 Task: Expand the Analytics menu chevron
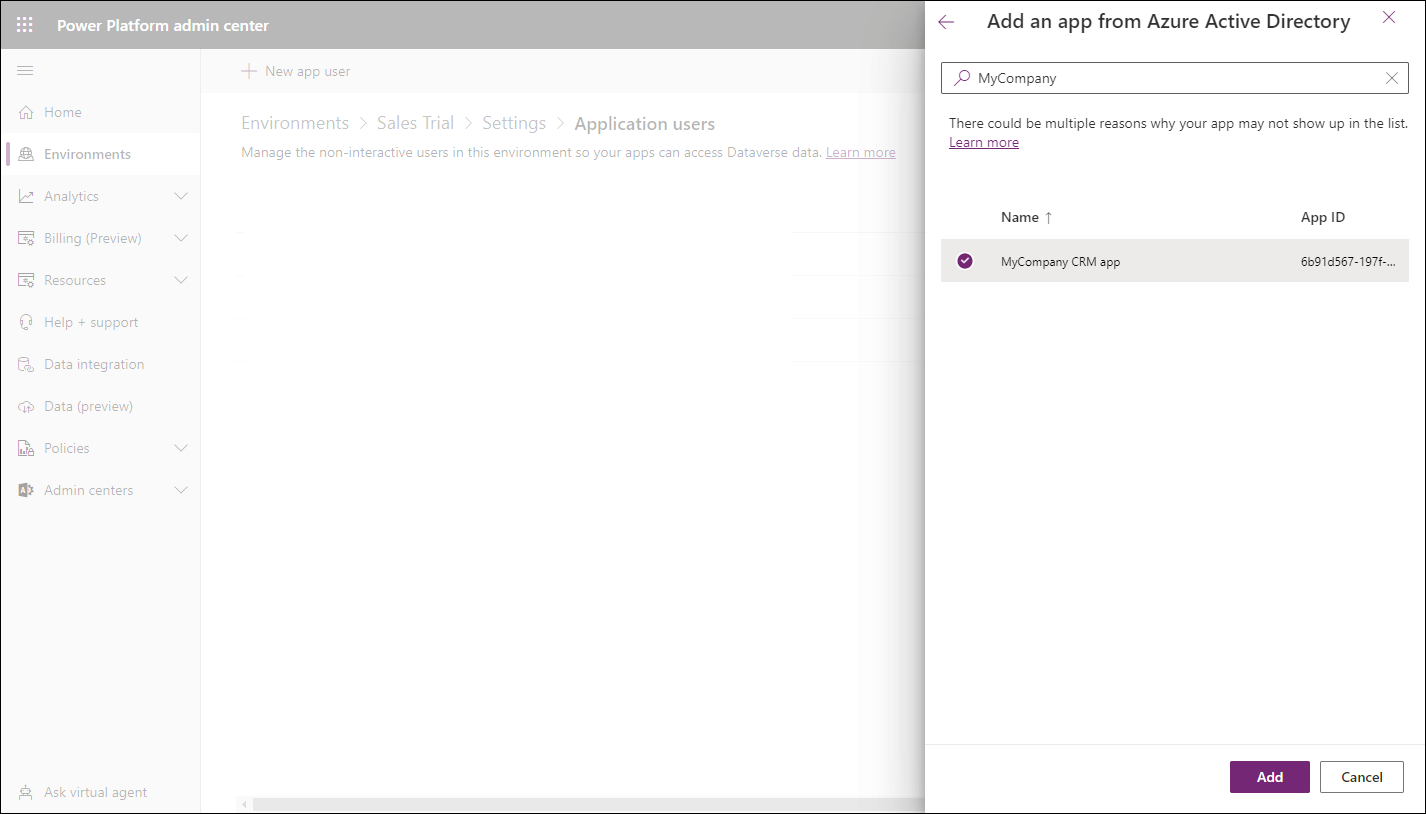(181, 196)
